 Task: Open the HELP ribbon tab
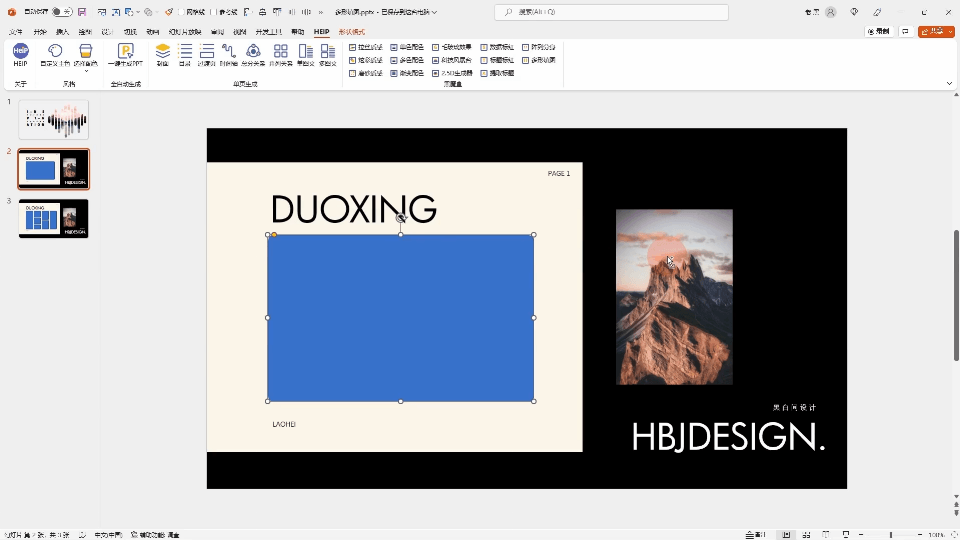pos(321,32)
